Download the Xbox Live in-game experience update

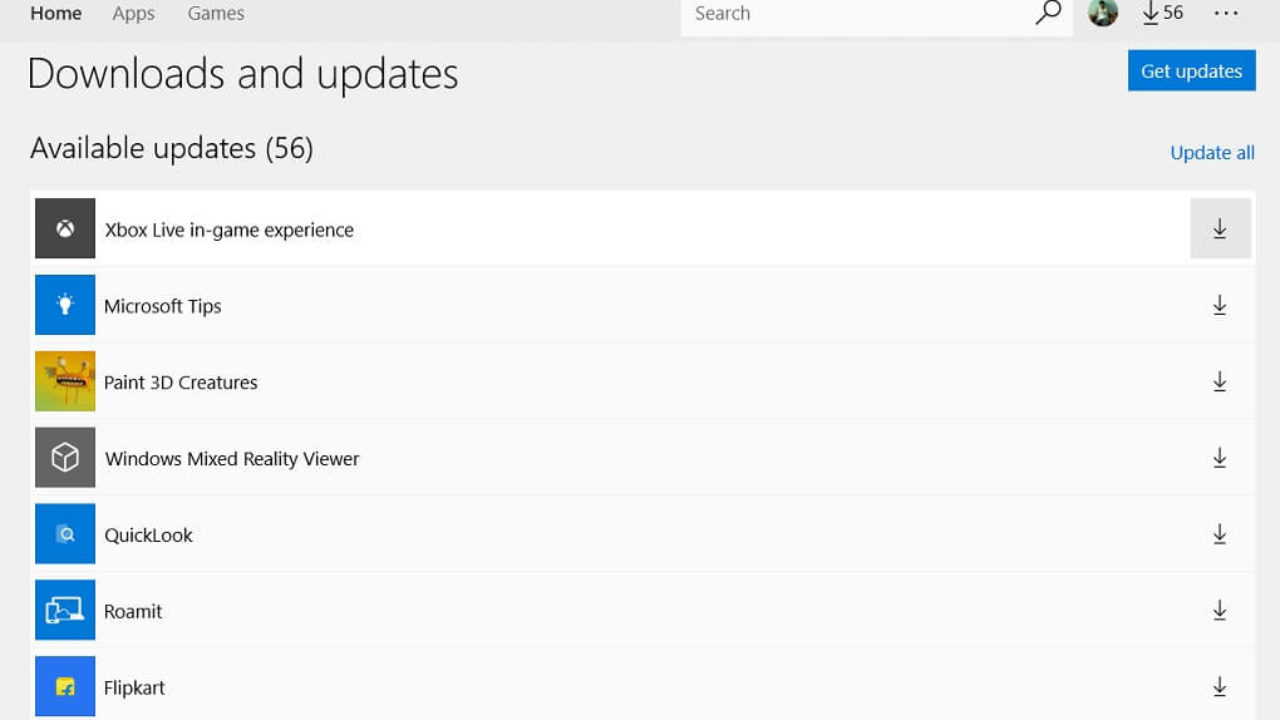tap(1220, 229)
